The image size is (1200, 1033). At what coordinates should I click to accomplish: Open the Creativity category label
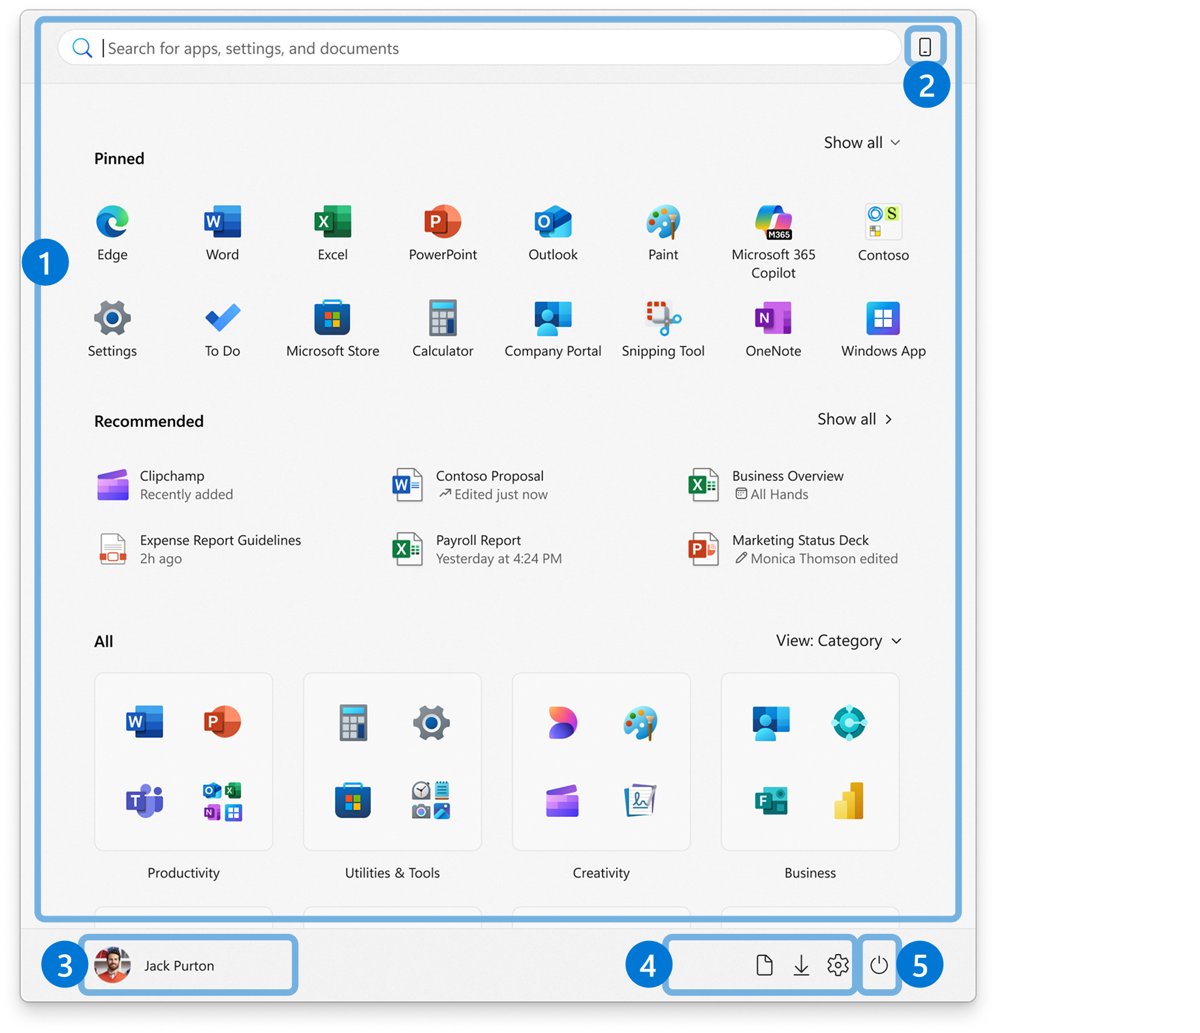(601, 873)
